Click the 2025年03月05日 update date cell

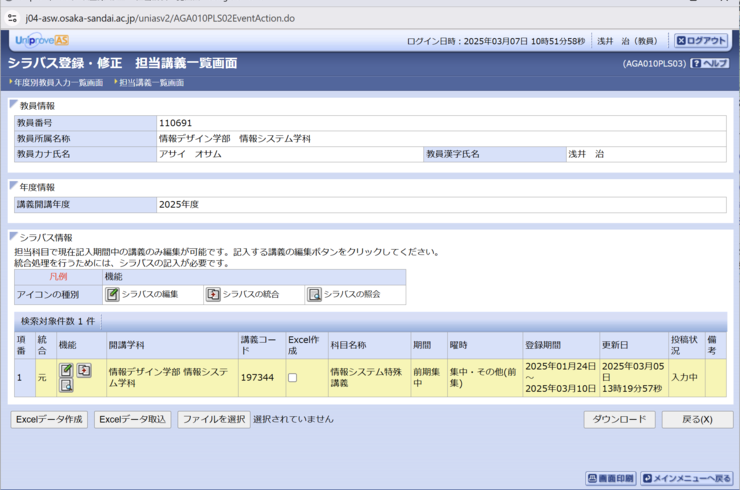tap(633, 378)
